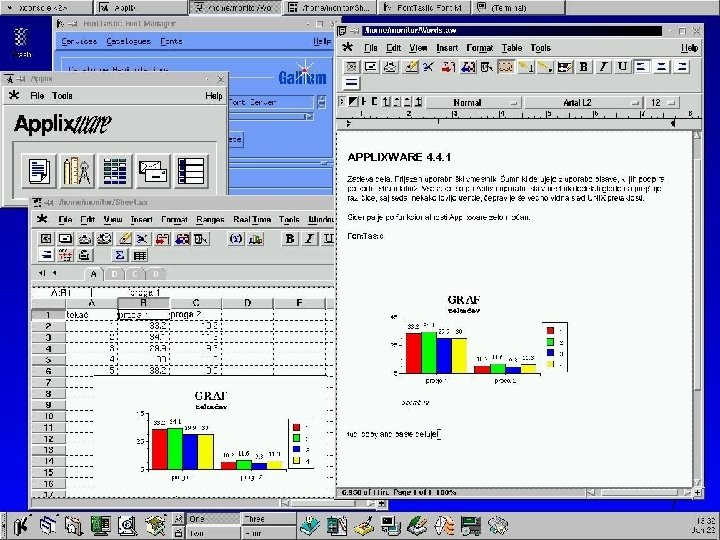The height and width of the screenshot is (540, 720).
Task: Click the red Copy icon in Words toolbar
Action: point(448,67)
